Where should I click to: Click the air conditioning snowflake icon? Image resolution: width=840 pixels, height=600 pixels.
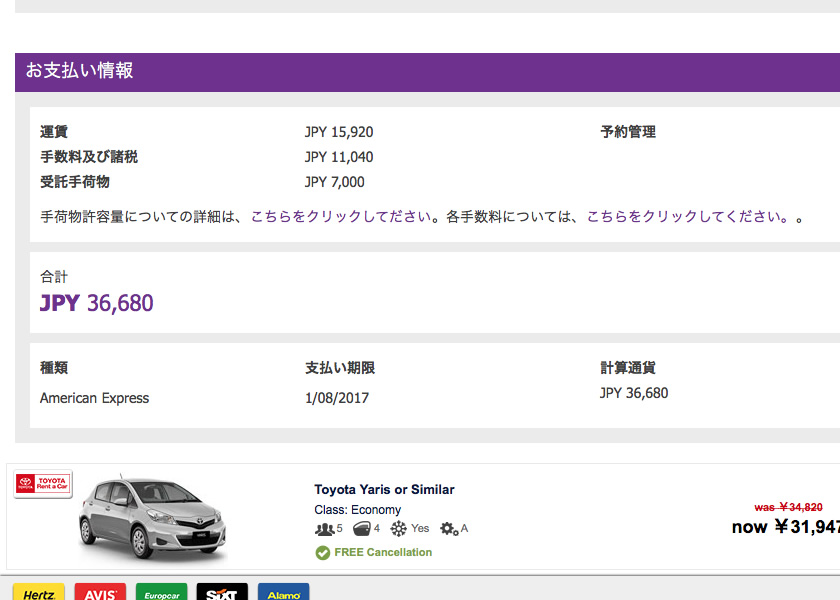(x=398, y=529)
